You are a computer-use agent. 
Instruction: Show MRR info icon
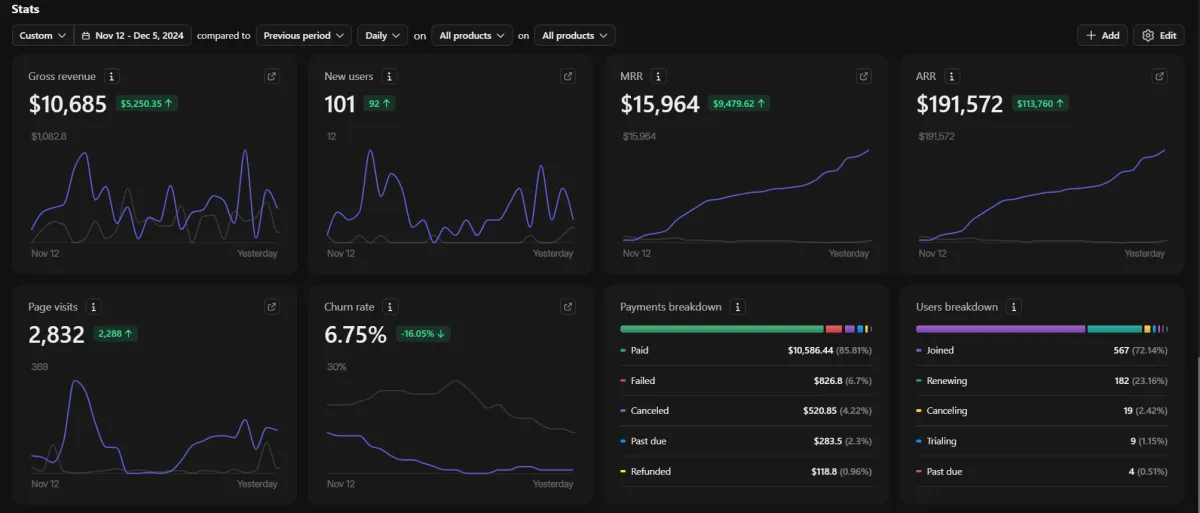point(658,76)
